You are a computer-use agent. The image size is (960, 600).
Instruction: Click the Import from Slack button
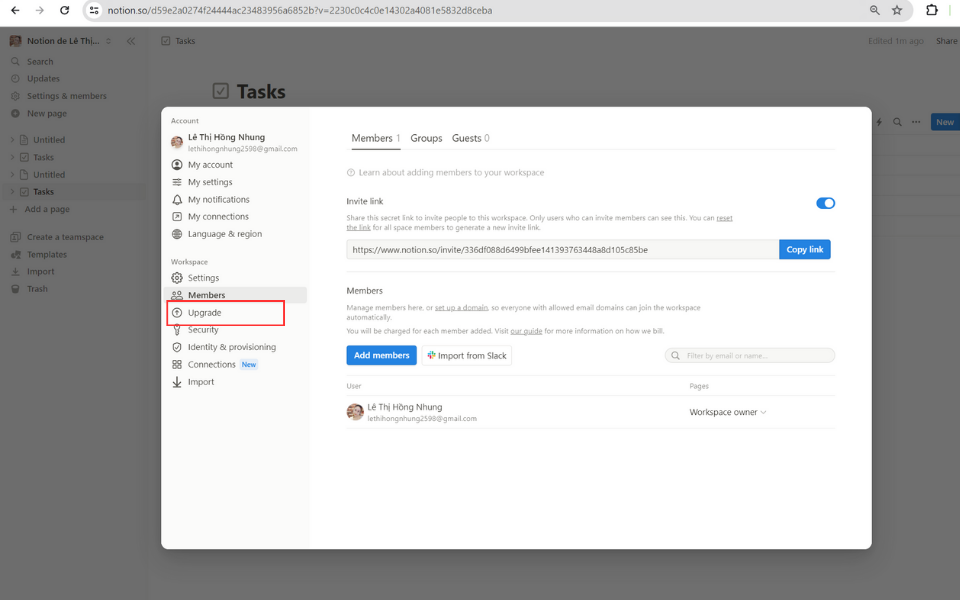(x=466, y=355)
